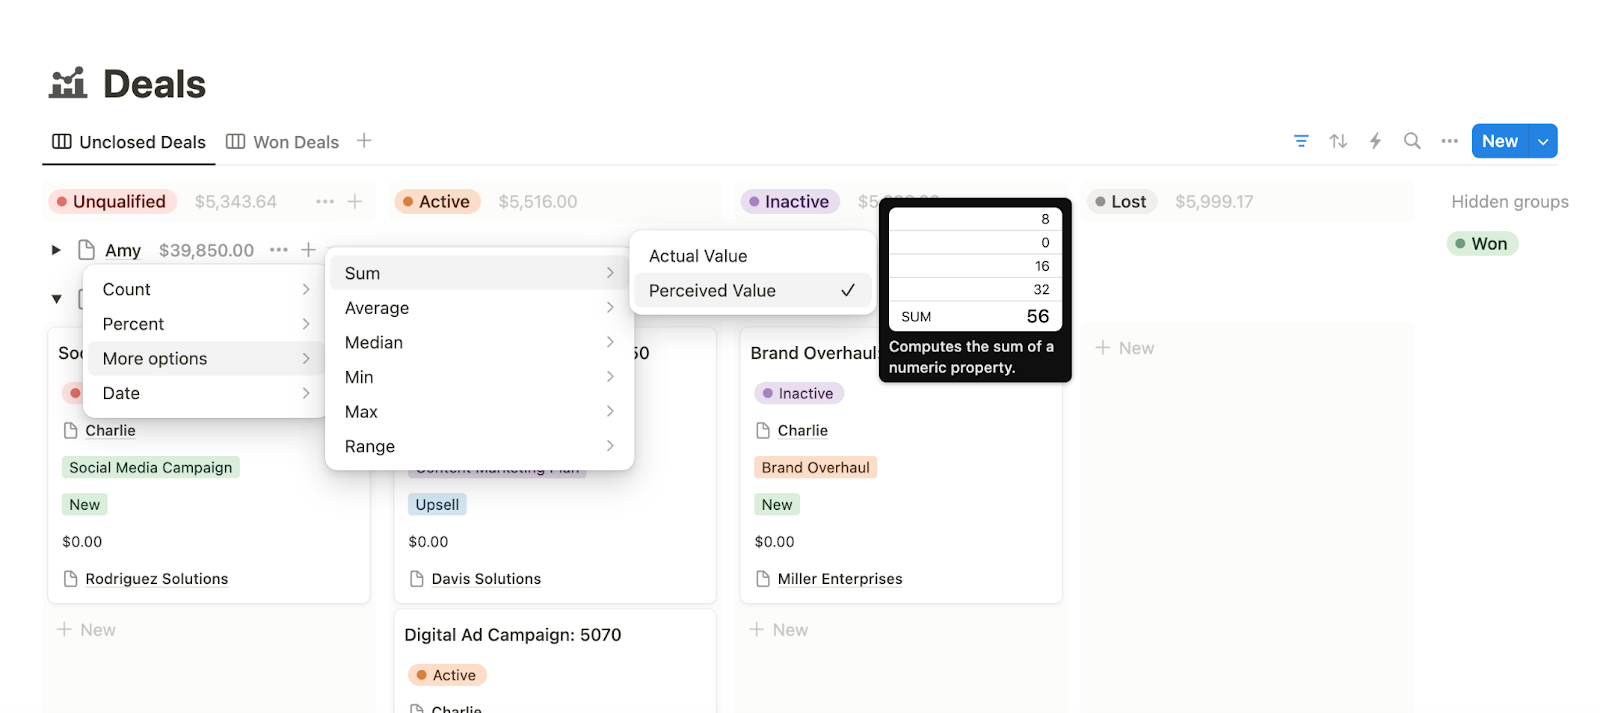
Task: Click the Amy subgroup sum $39,850.00
Action: [x=207, y=250]
